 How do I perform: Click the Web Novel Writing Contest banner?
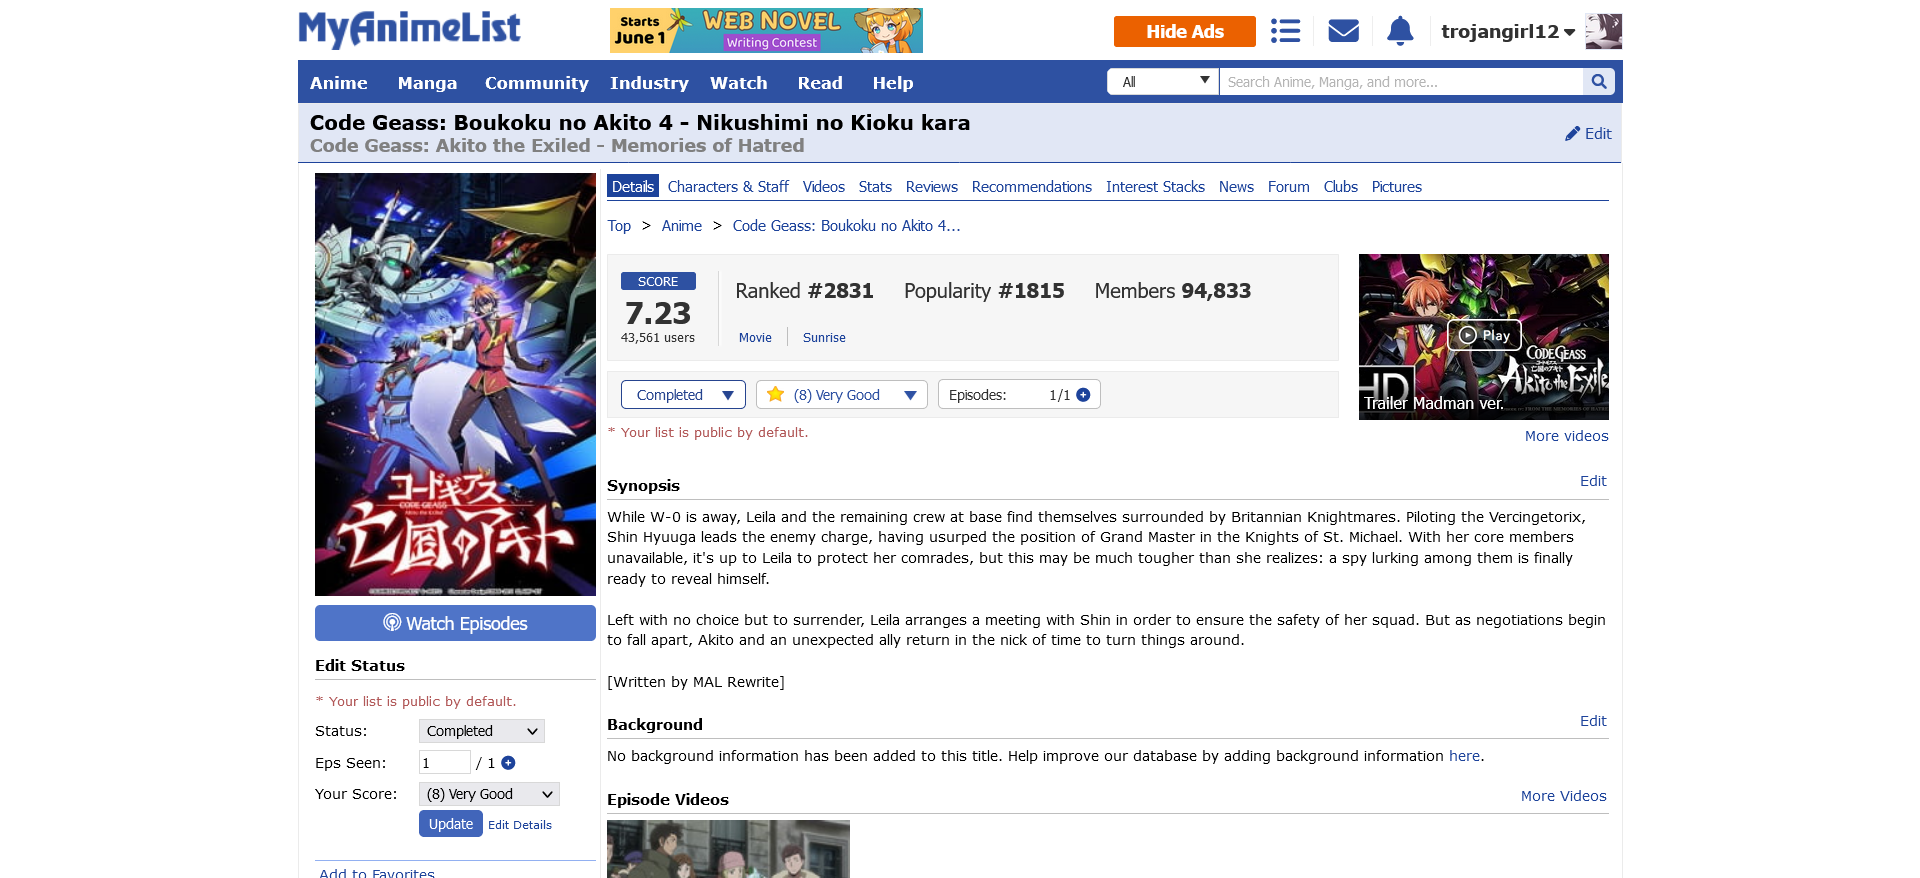[766, 30]
